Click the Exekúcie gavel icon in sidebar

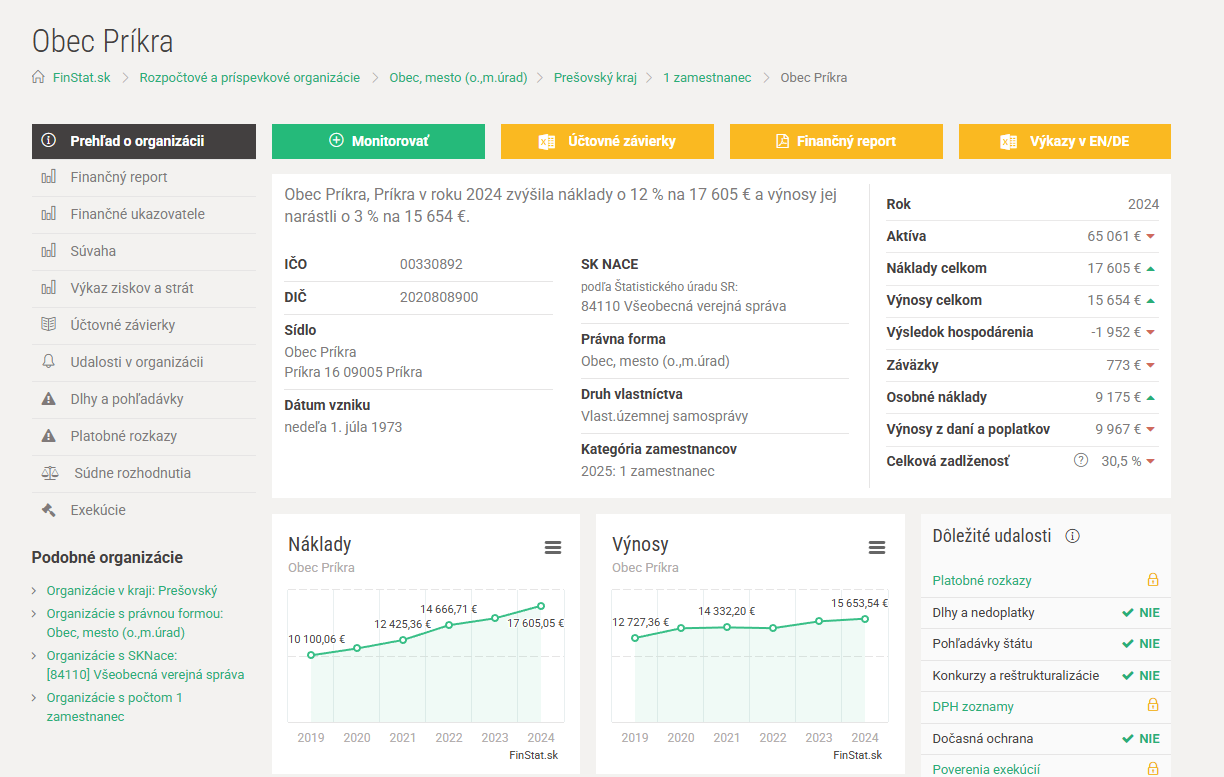[x=48, y=510]
